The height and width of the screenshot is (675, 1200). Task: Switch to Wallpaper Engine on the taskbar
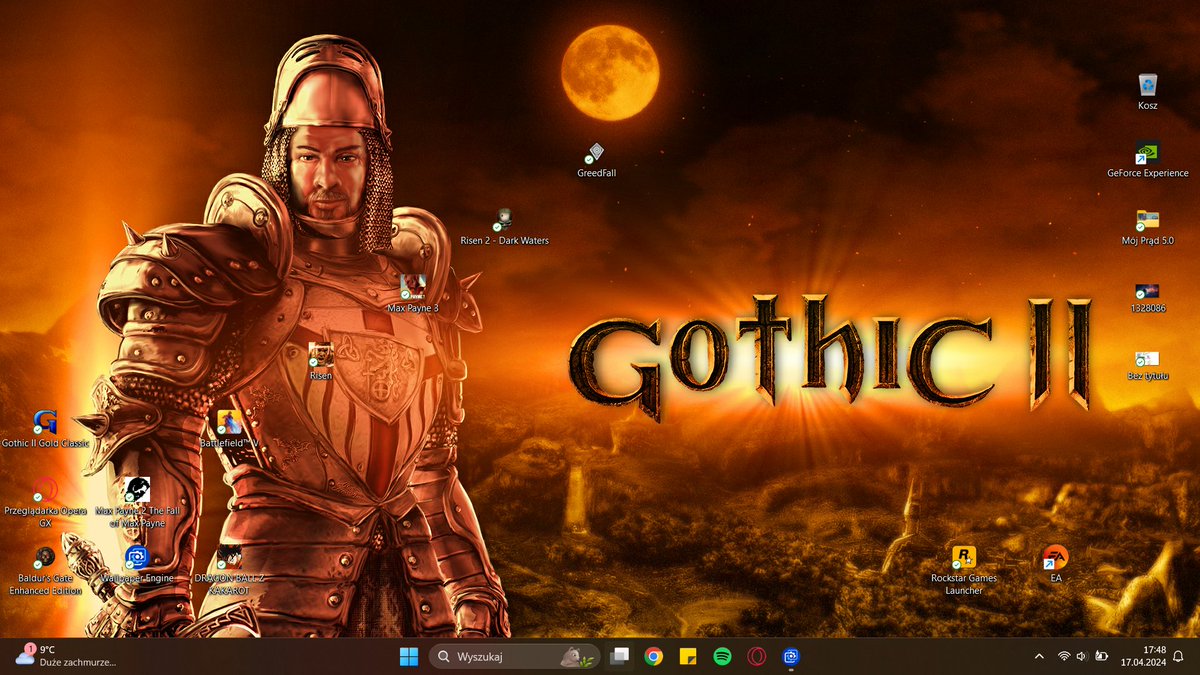[x=791, y=656]
